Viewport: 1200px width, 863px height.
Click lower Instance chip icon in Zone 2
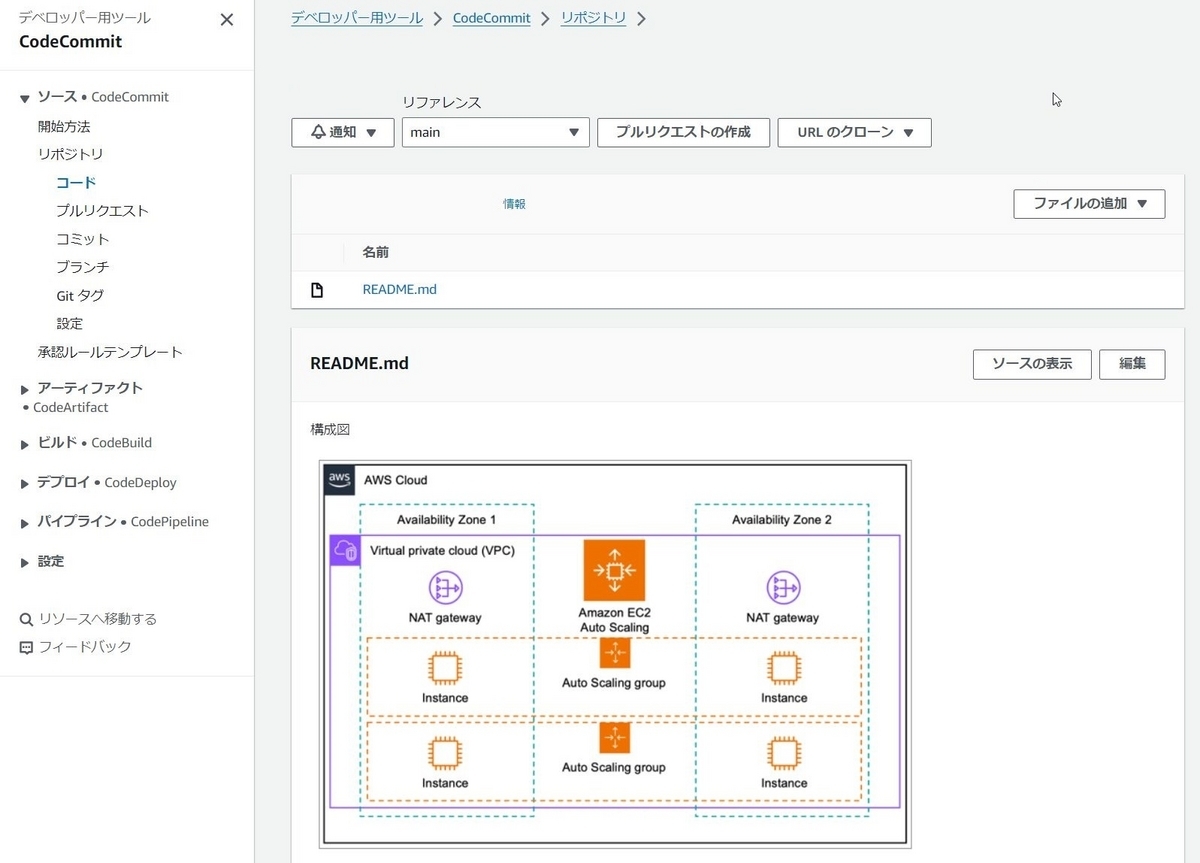783,753
